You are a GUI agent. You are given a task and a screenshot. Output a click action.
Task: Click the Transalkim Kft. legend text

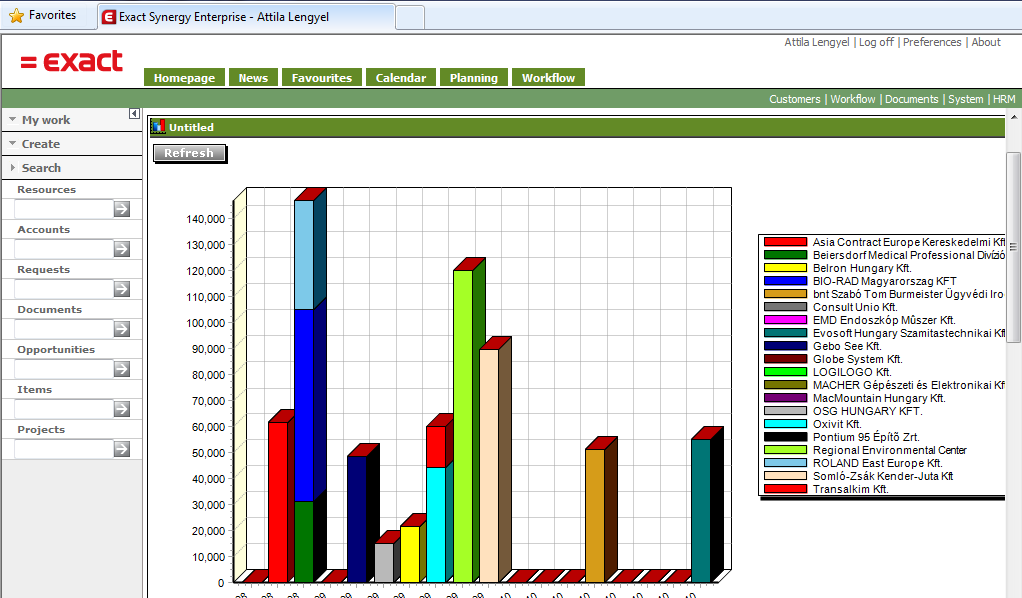[x=851, y=489]
